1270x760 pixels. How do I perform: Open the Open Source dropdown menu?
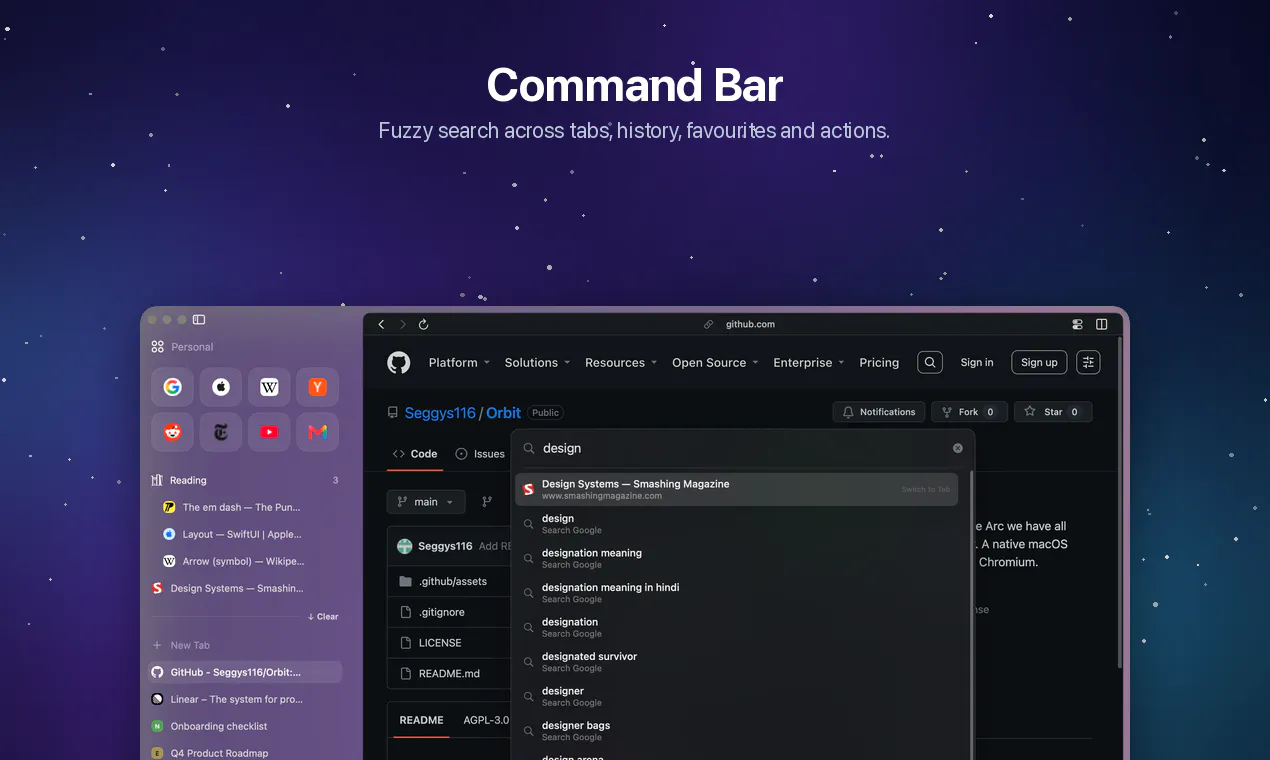coord(715,362)
